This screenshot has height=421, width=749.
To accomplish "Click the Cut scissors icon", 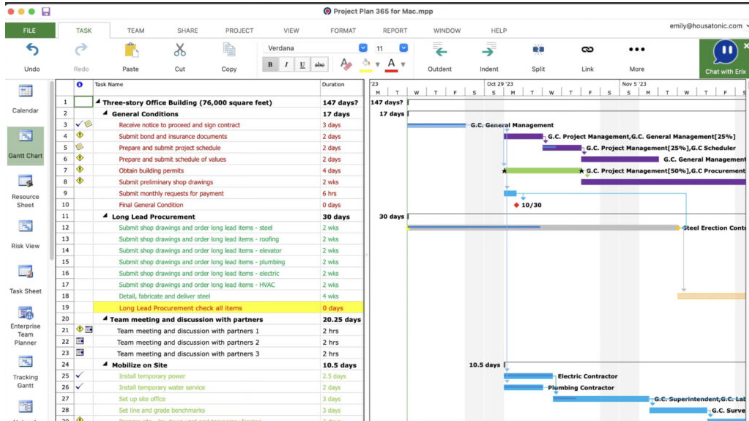I will [180, 50].
